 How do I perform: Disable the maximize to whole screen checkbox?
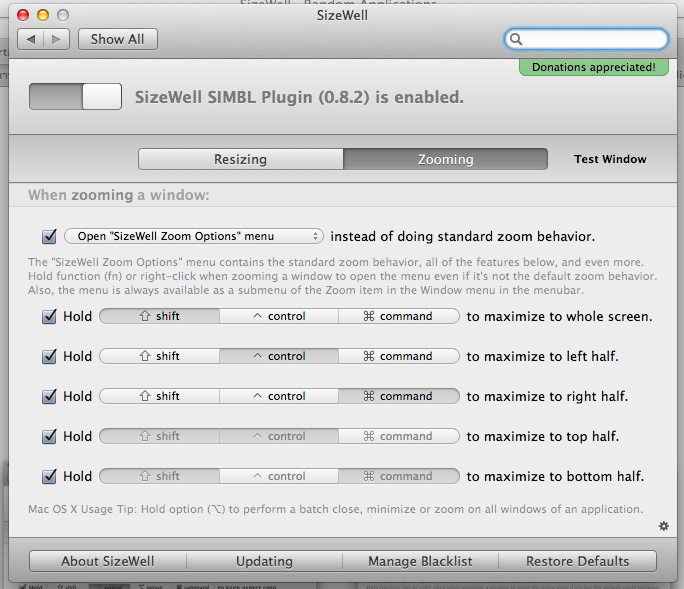tap(49, 316)
